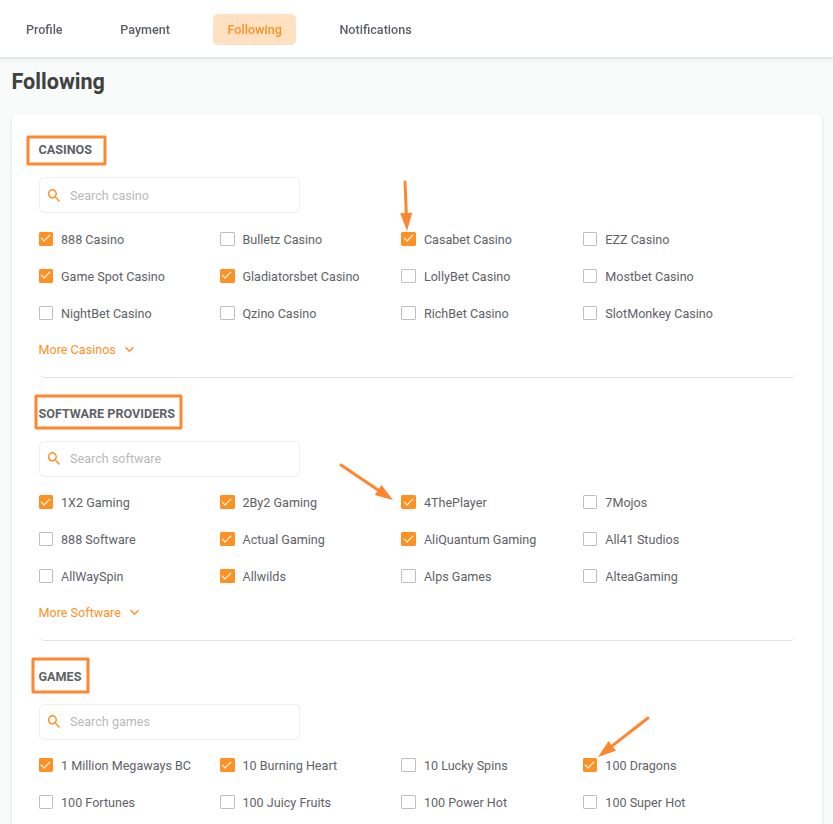Click the CASINOS section heading
833x824 pixels.
(65, 150)
